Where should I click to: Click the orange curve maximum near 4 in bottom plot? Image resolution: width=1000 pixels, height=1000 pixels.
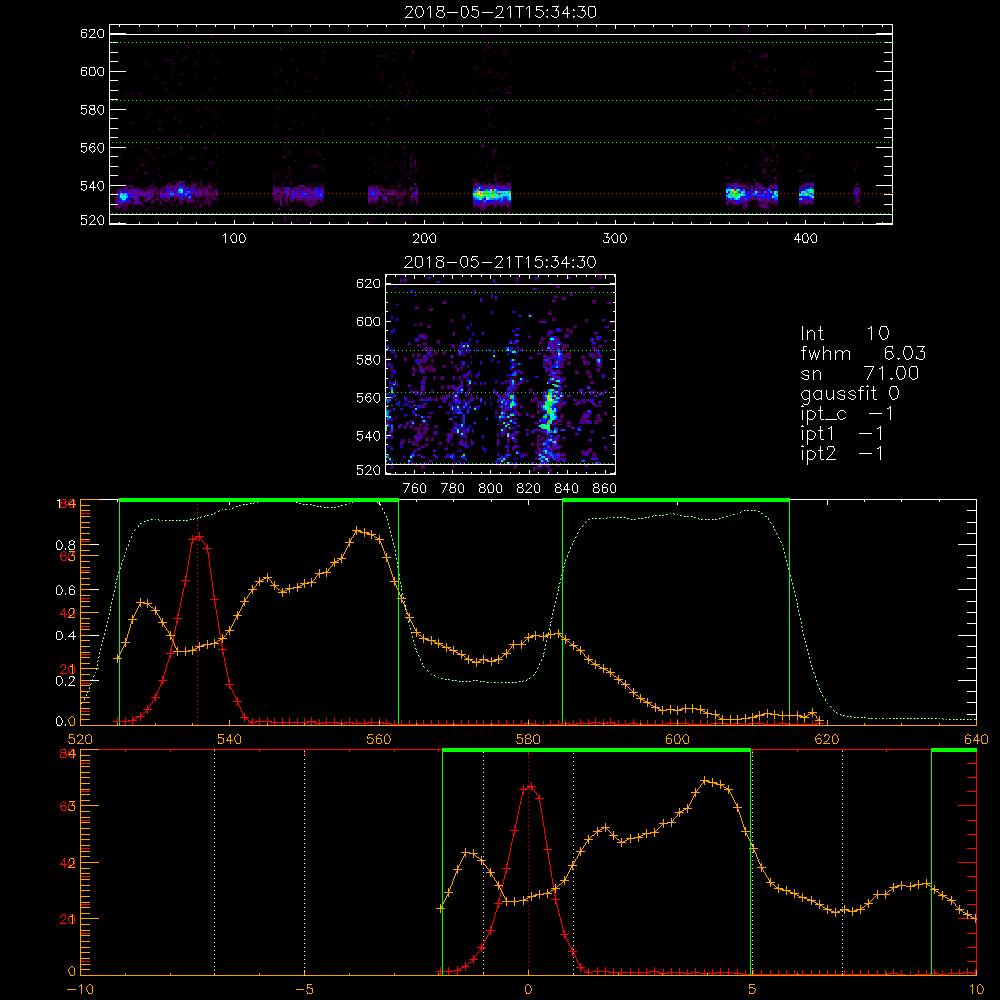click(x=705, y=780)
